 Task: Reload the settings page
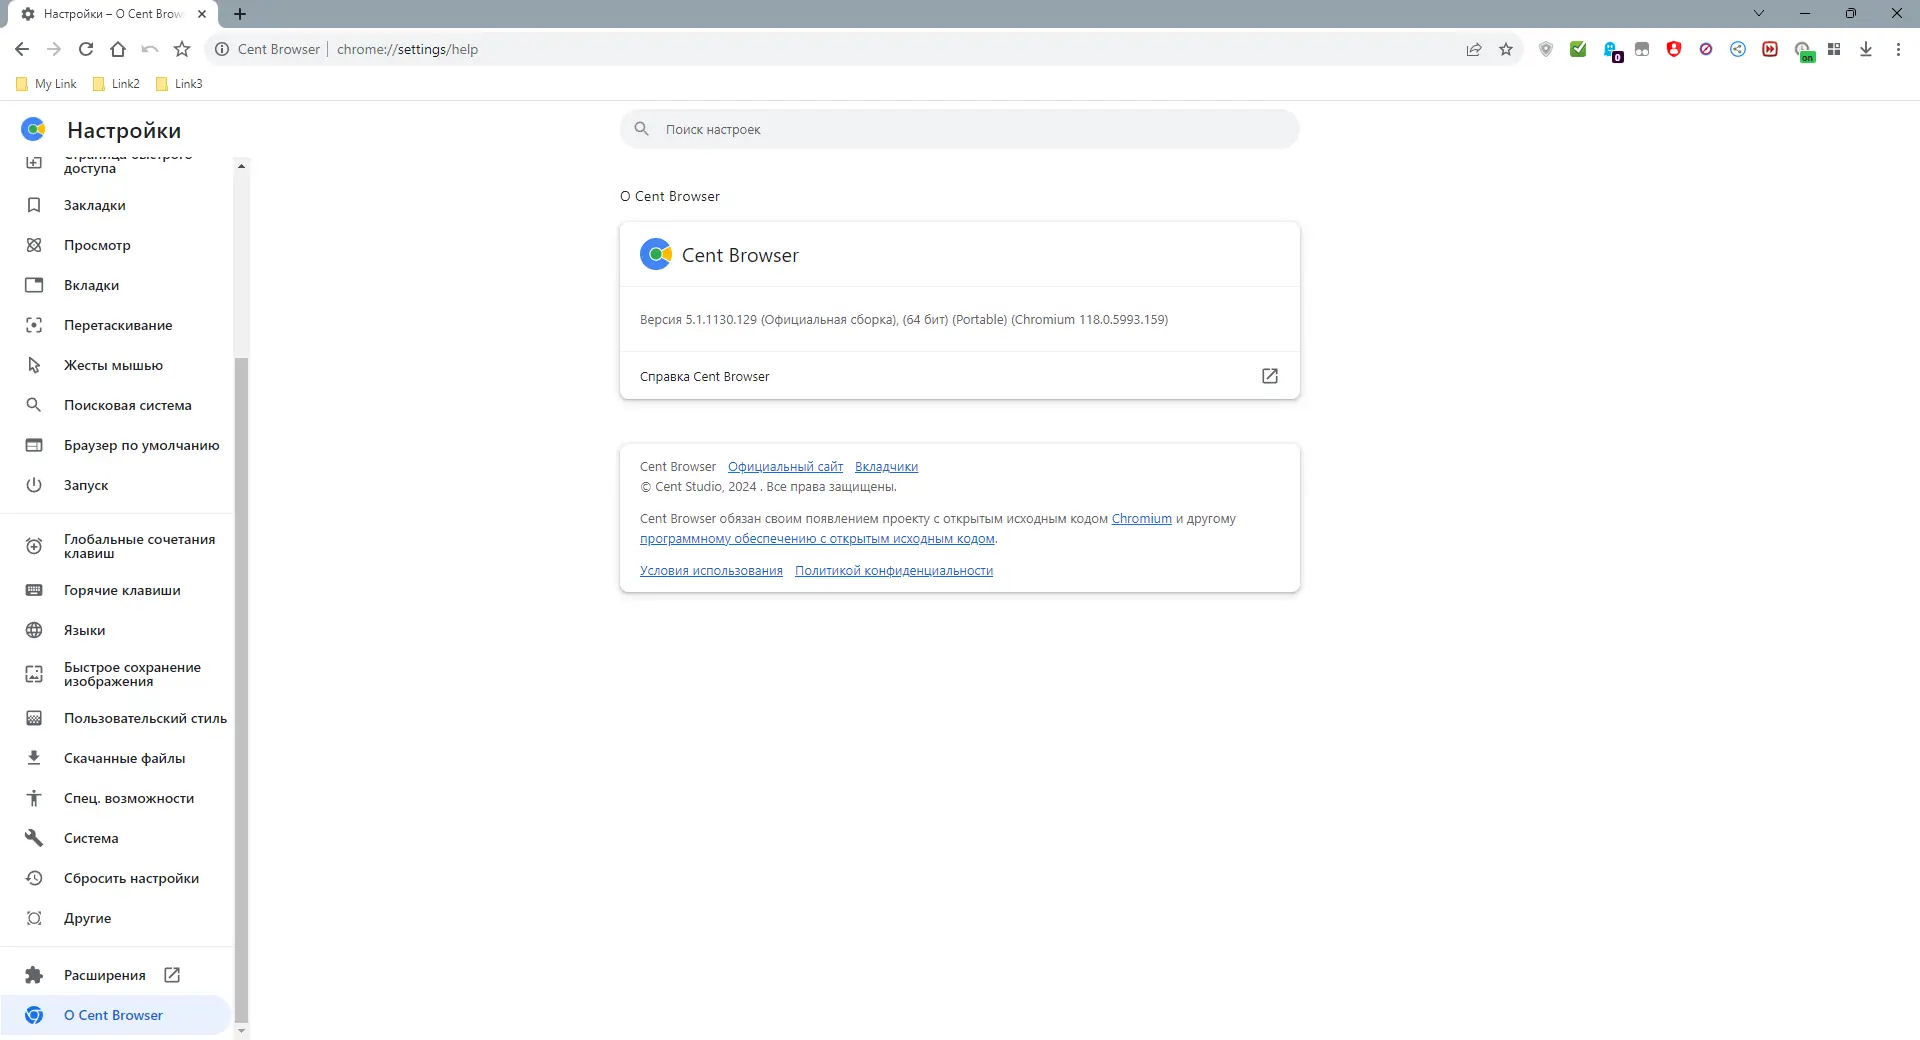click(x=86, y=49)
